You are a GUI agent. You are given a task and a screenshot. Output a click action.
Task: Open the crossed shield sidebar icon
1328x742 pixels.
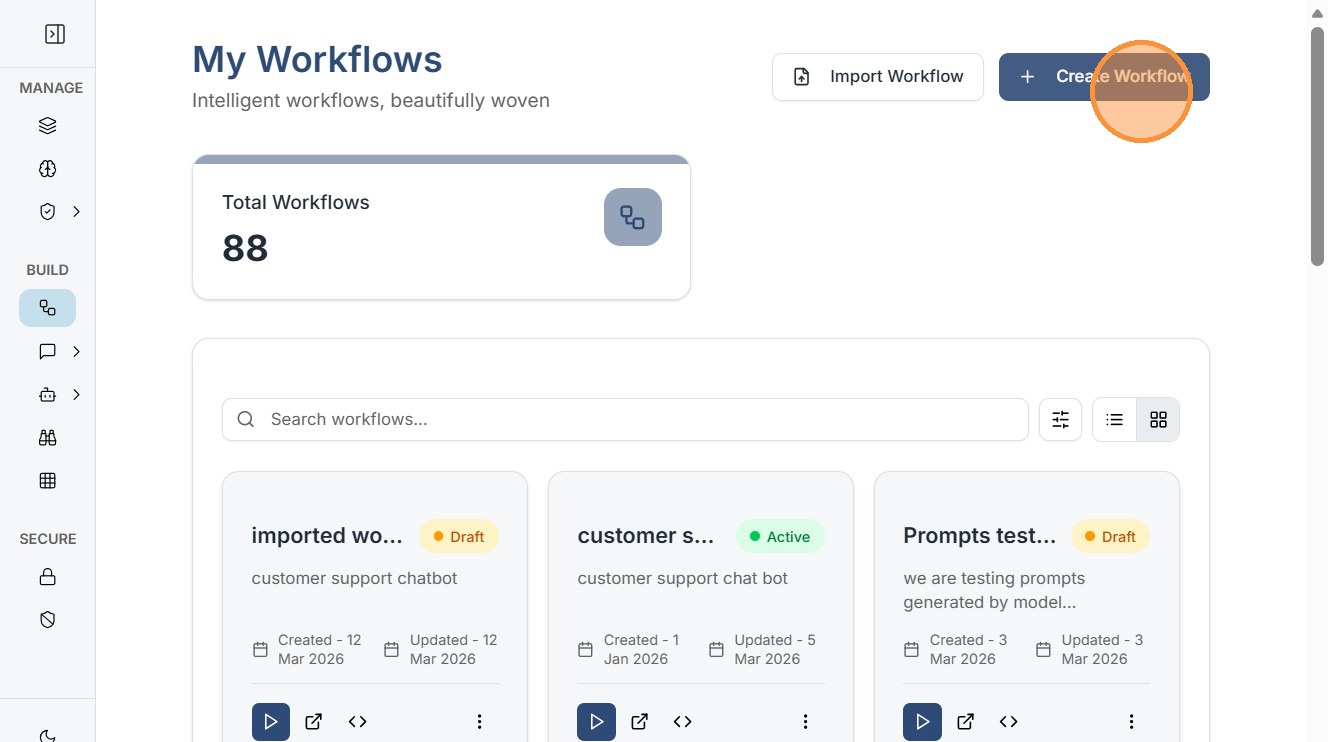click(47, 620)
